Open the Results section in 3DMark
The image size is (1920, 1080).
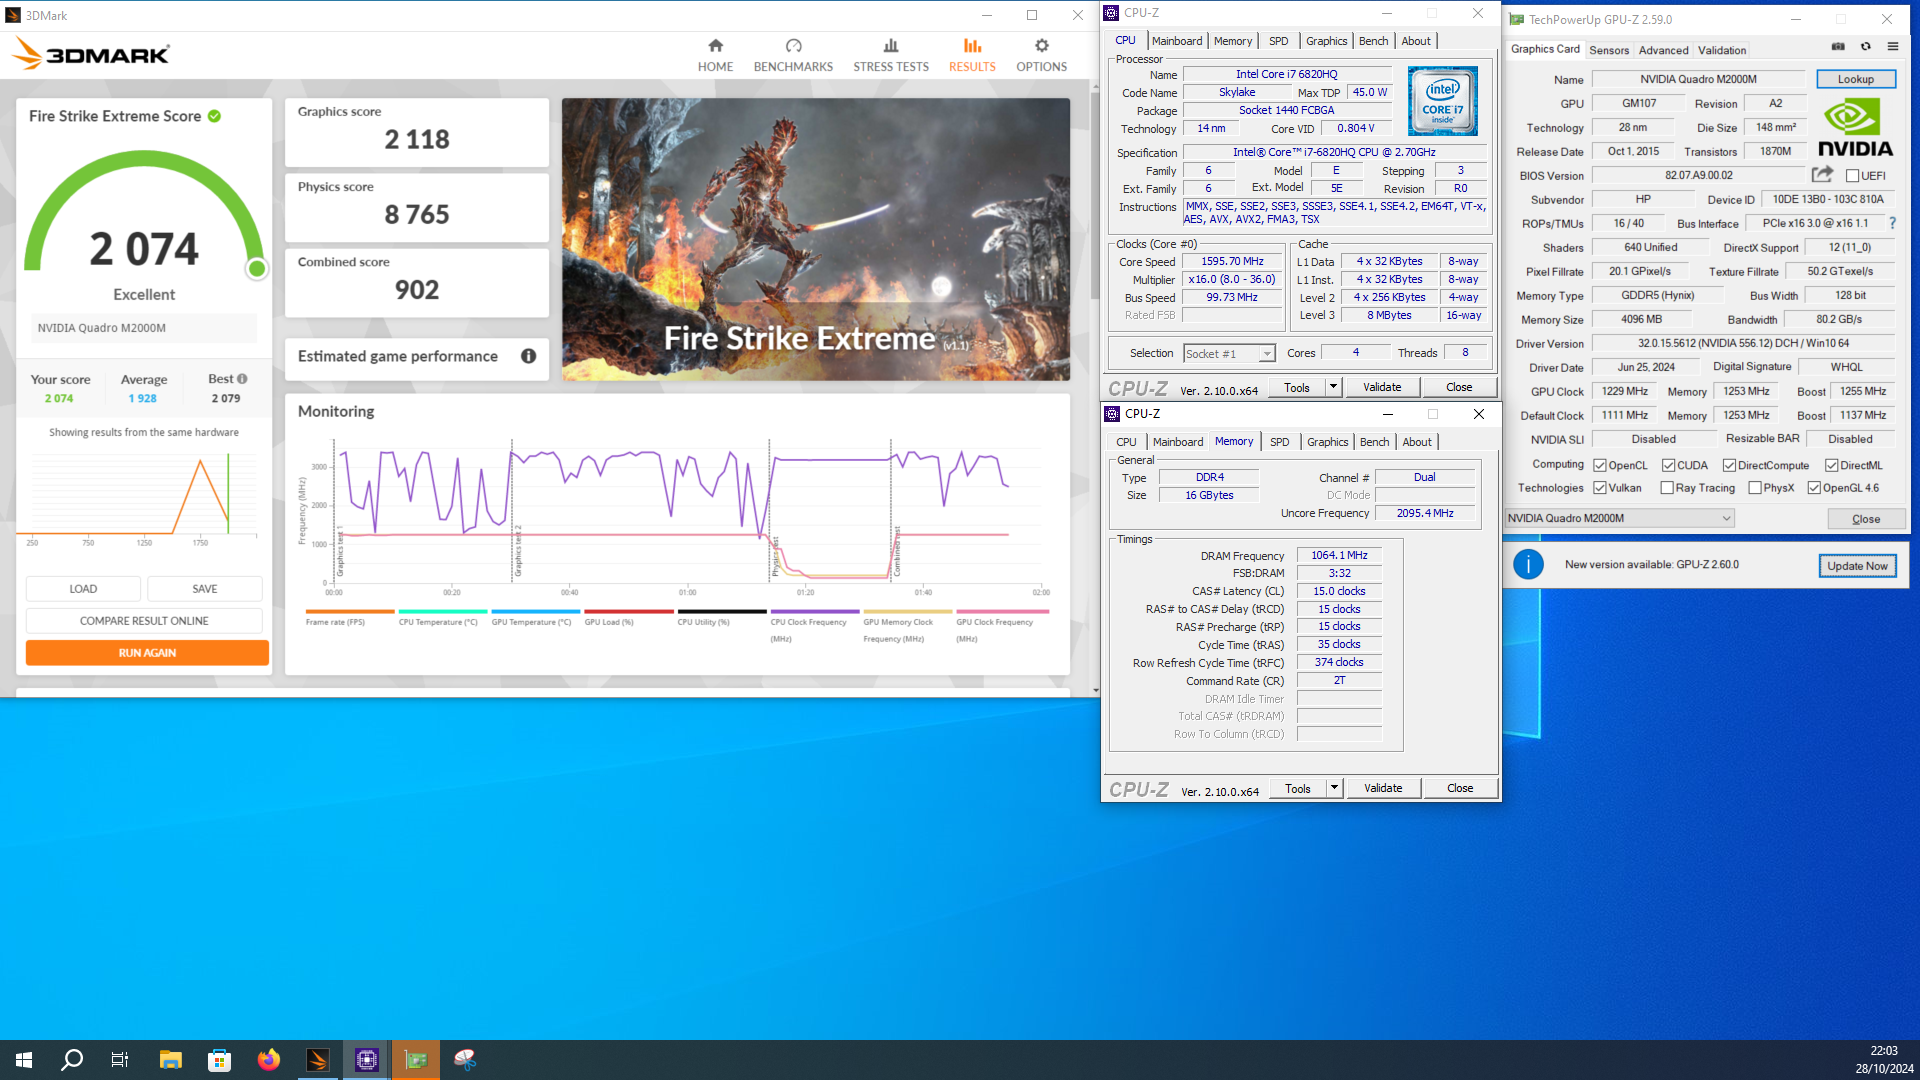(x=972, y=55)
